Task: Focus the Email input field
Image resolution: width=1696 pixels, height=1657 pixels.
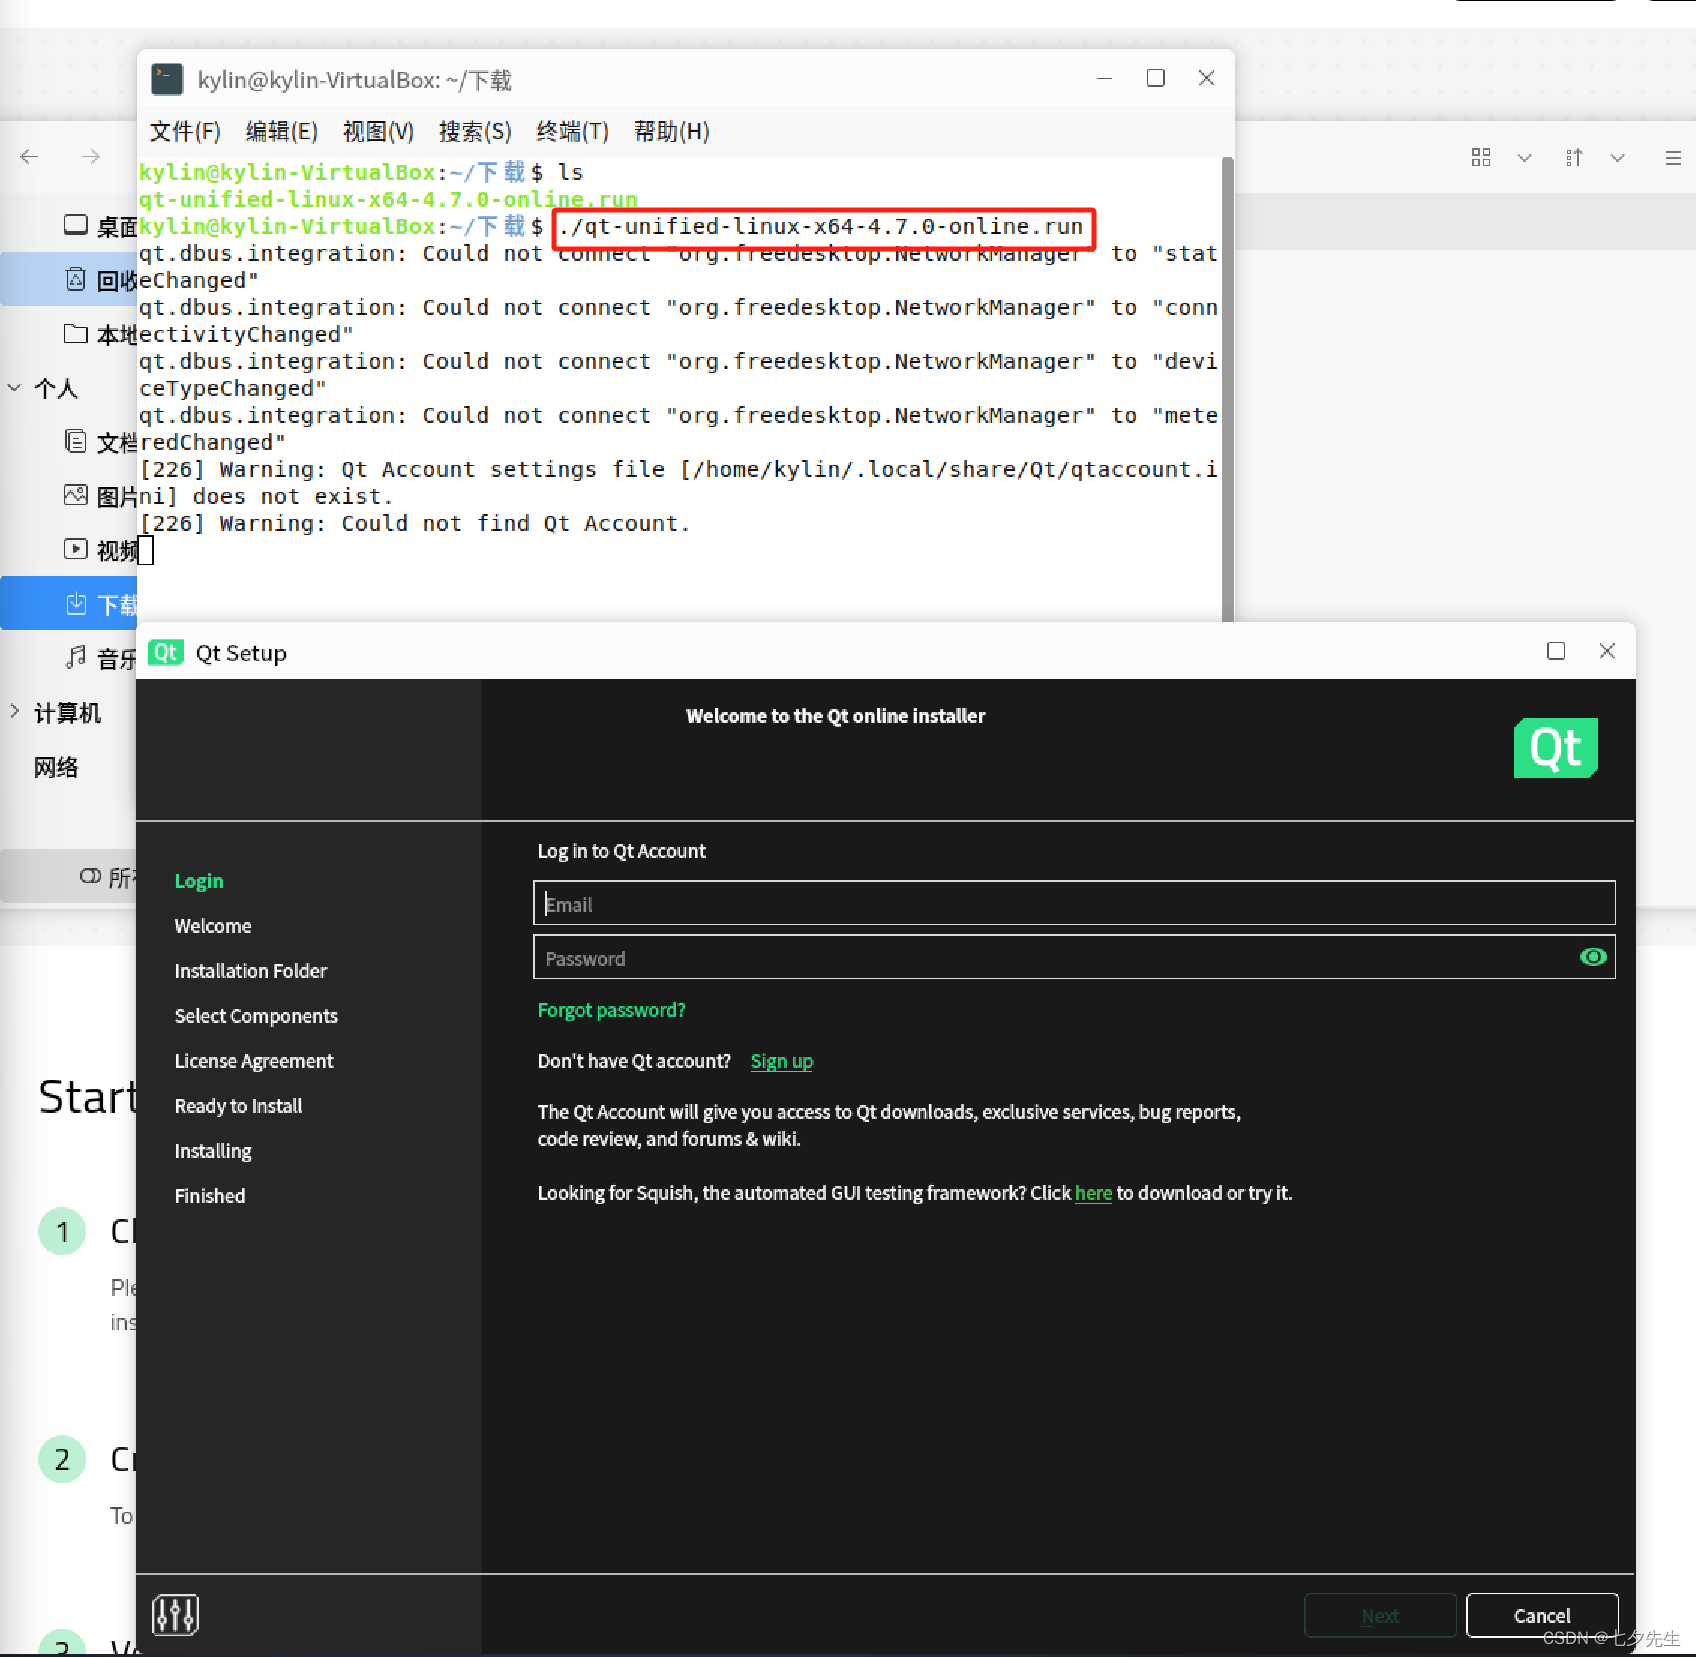Action: tap(1074, 903)
